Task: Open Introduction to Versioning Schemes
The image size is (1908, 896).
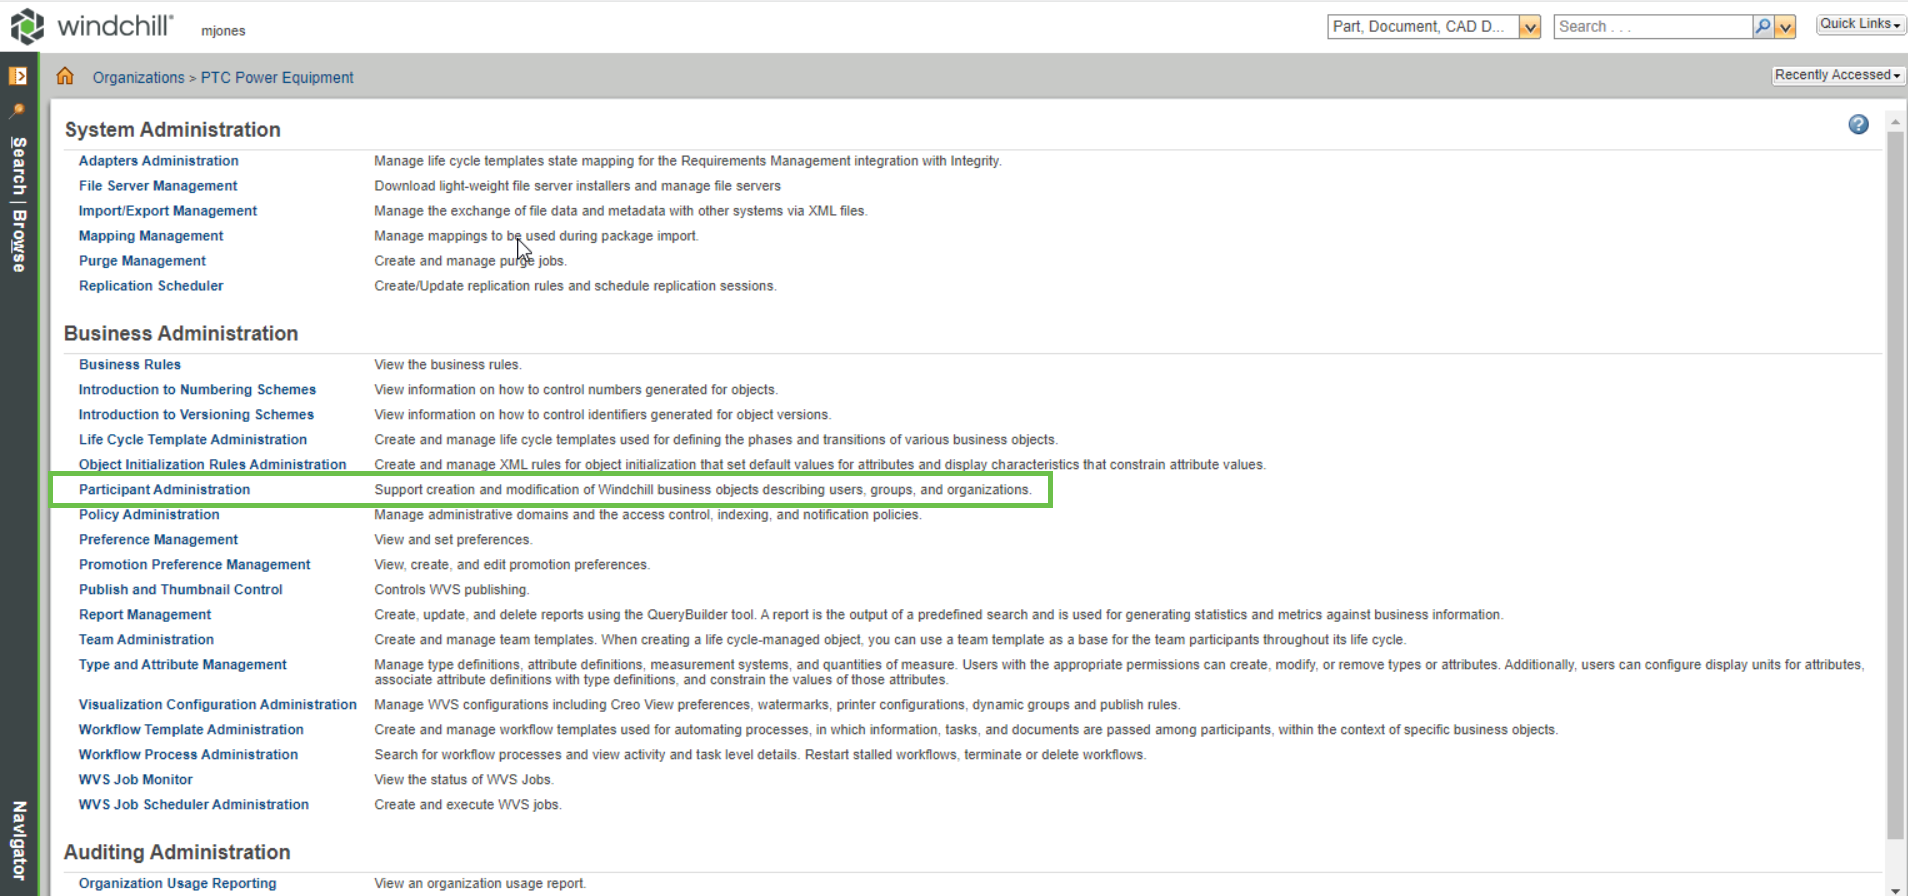Action: tap(196, 415)
